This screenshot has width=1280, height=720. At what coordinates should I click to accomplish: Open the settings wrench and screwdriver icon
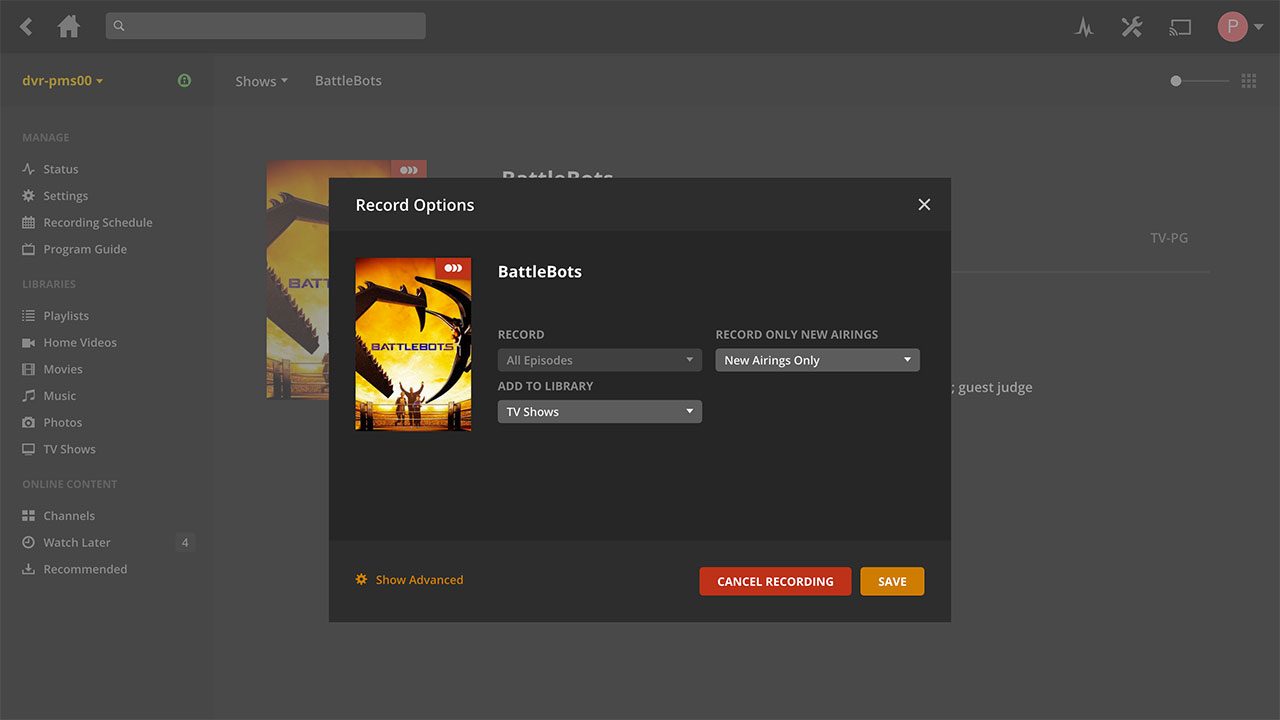click(x=1132, y=27)
